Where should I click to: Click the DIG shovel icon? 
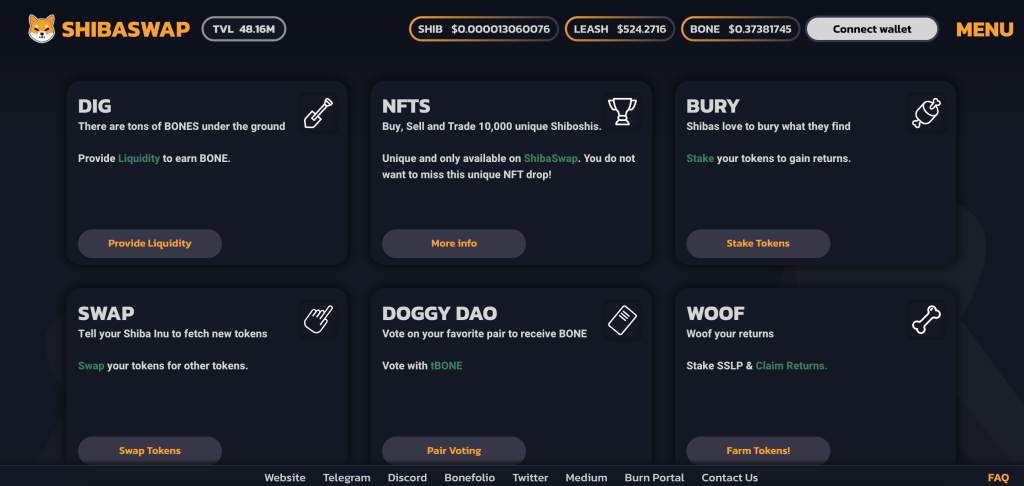pyautogui.click(x=318, y=113)
